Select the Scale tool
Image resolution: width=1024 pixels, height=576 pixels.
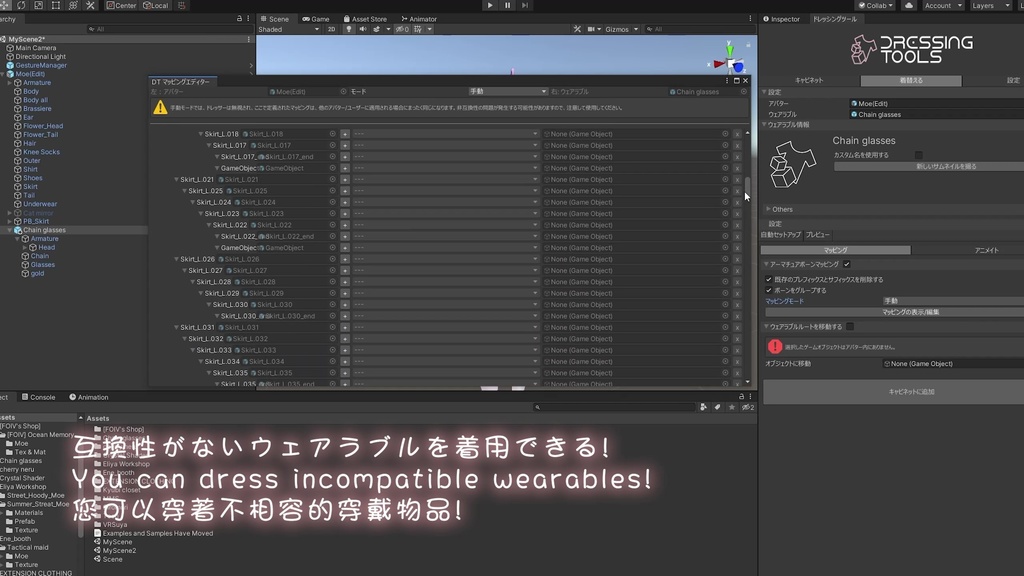click(x=37, y=5)
